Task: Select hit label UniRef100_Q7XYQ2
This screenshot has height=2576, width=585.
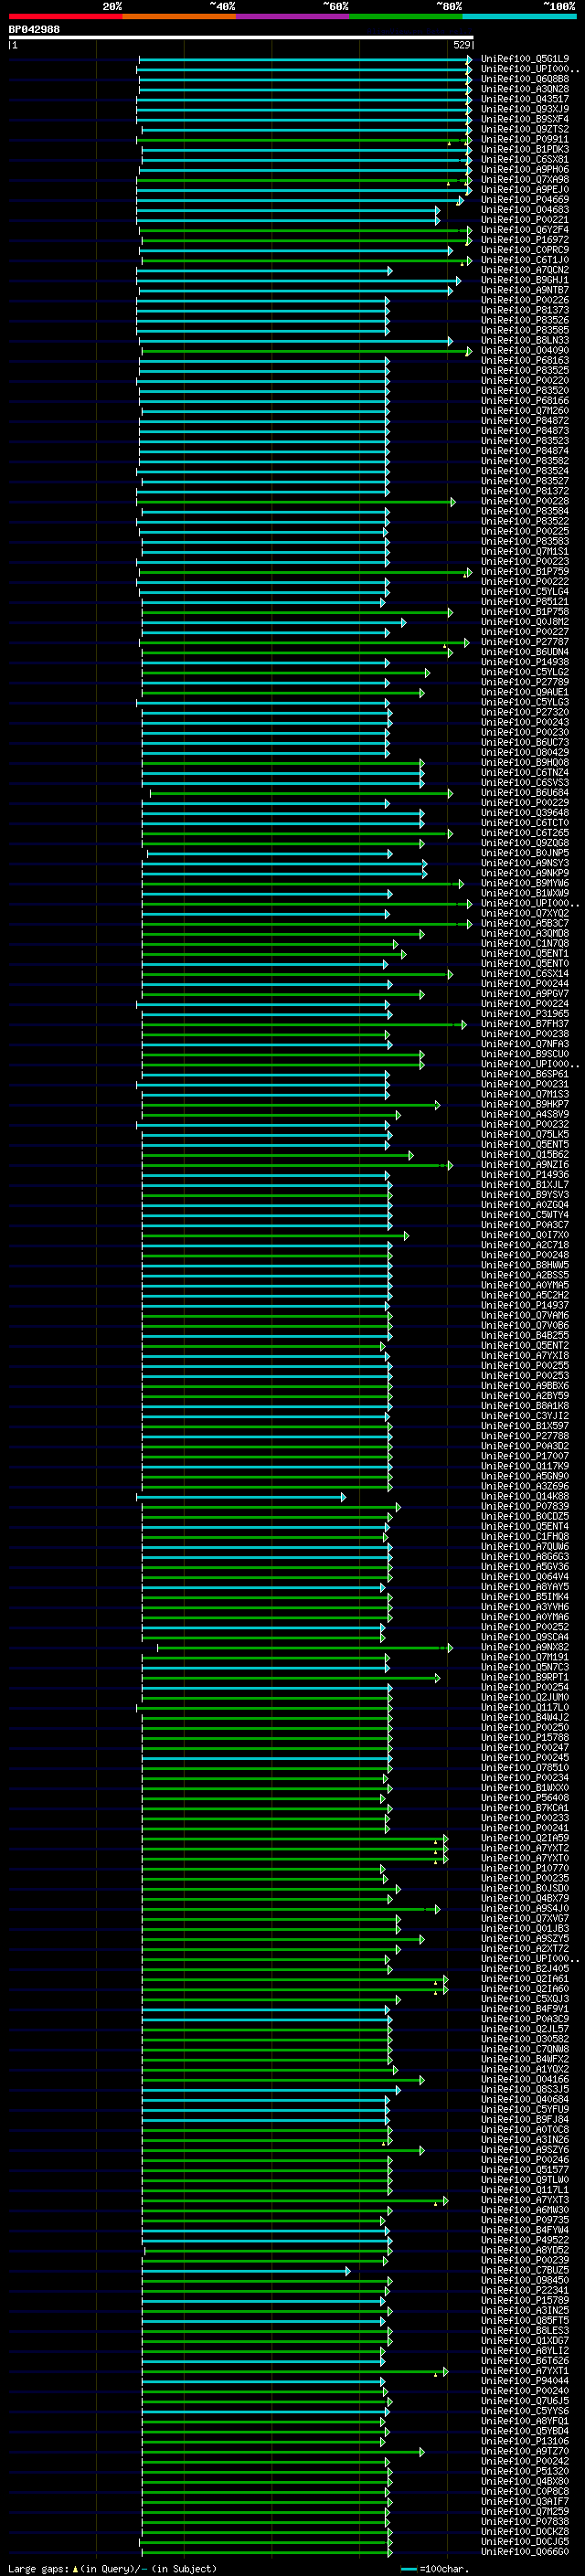Action: click(x=525, y=913)
